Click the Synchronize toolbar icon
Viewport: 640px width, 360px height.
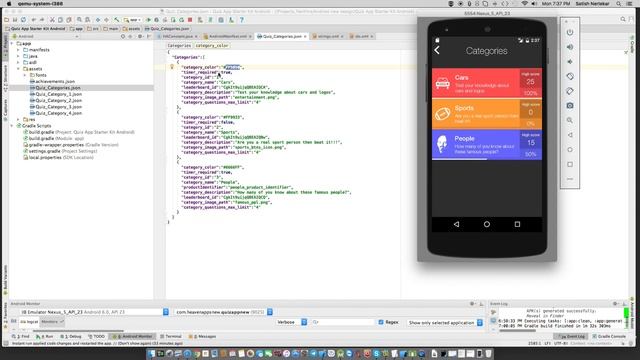tap(24, 20)
